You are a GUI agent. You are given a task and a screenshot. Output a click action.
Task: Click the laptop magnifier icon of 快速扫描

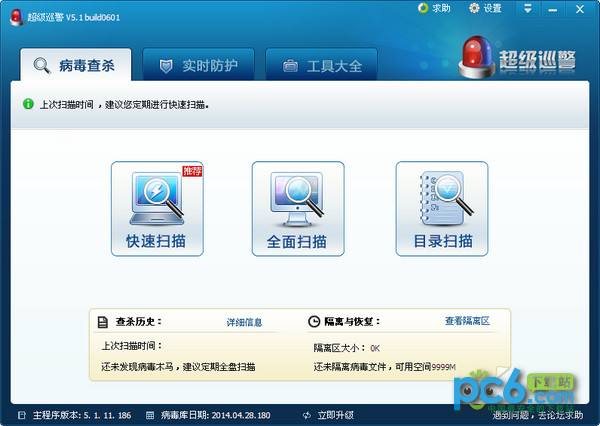[x=157, y=199]
